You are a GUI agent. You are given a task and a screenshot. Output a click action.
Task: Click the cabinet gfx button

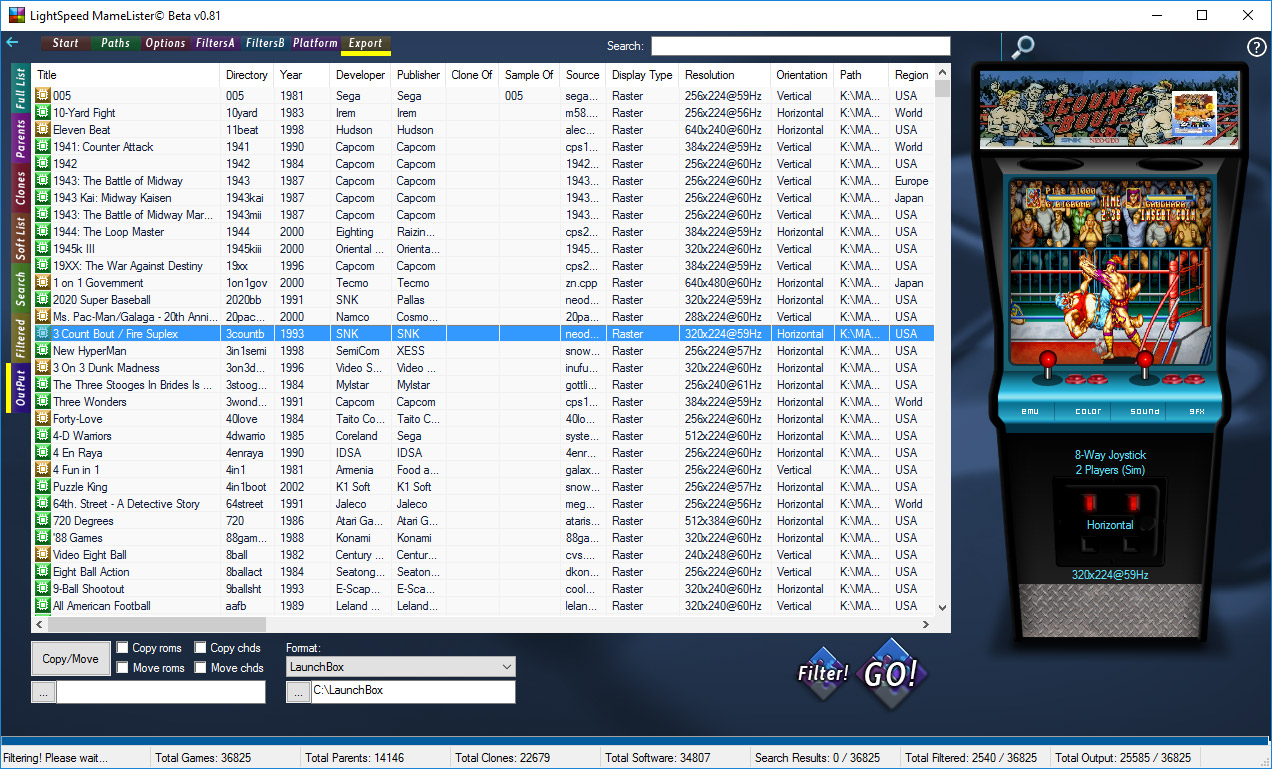[1197, 411]
